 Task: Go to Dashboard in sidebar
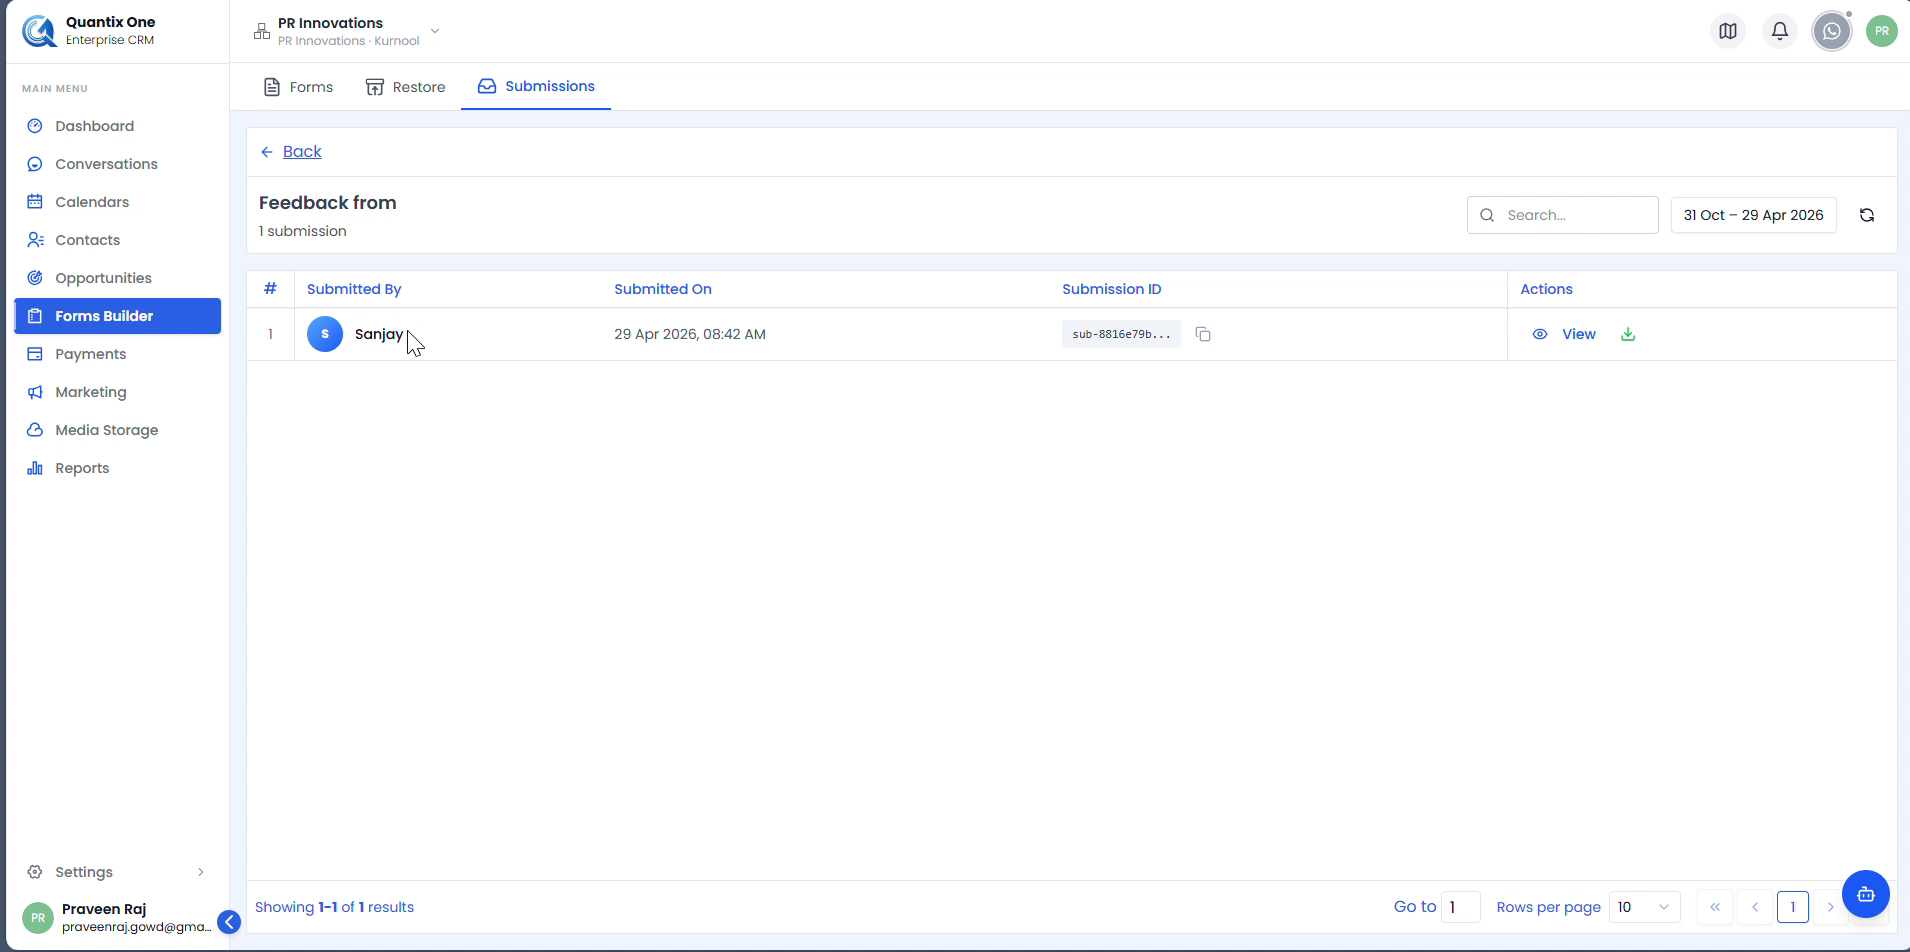[x=118, y=126]
